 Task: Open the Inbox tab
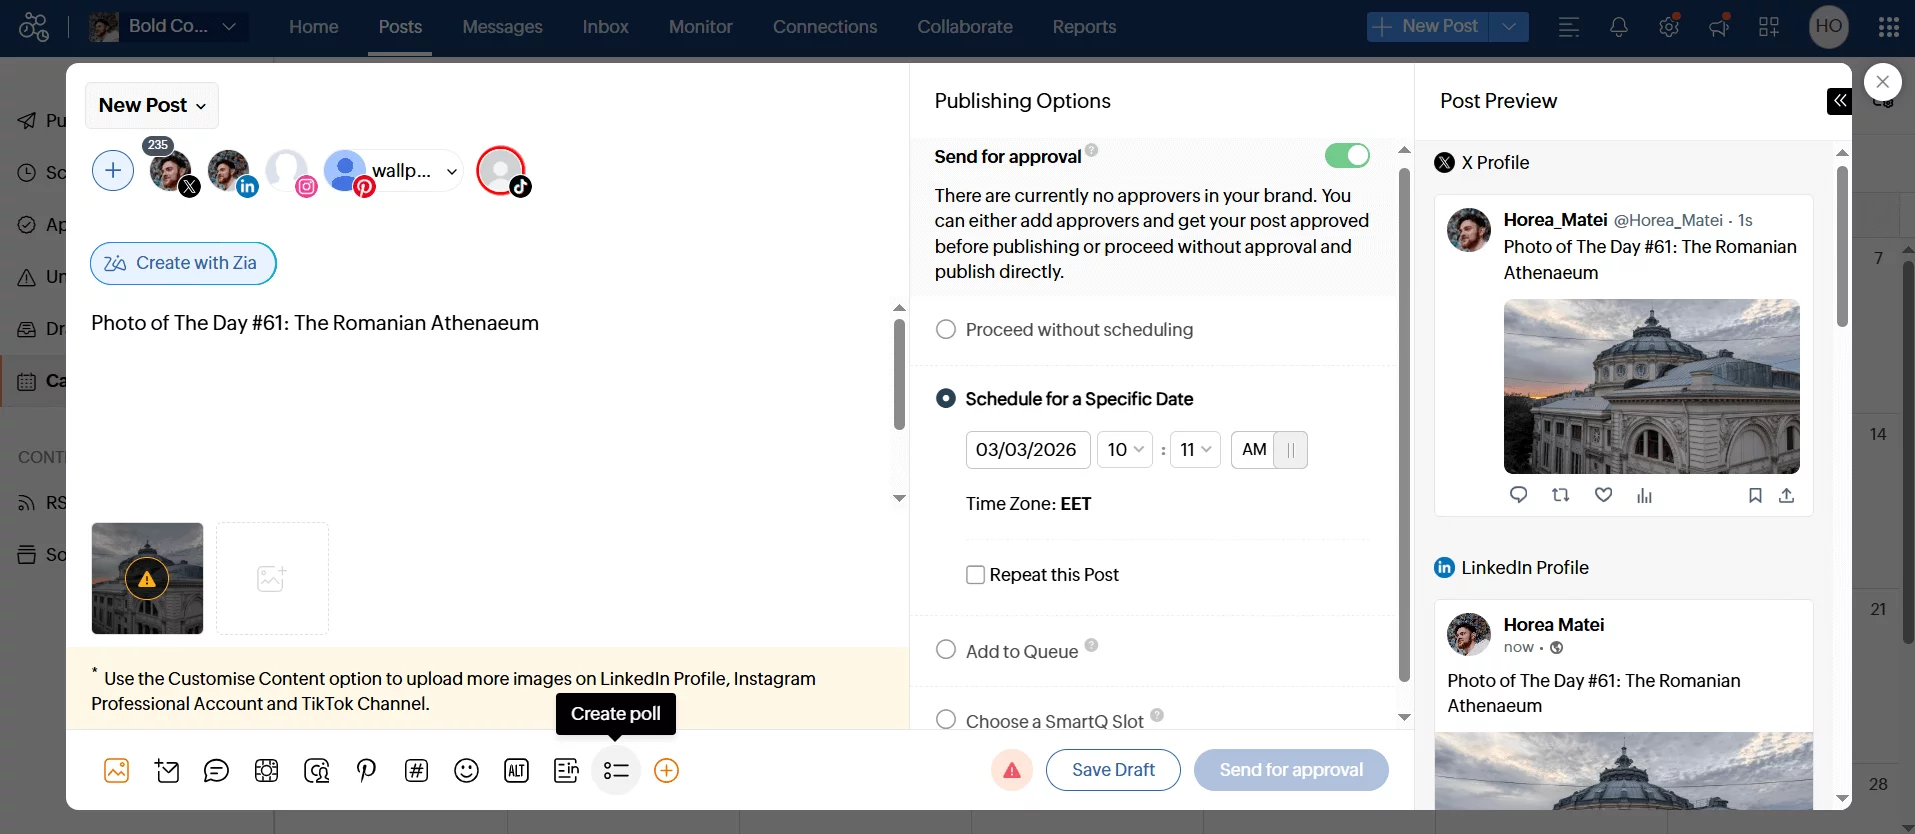pos(606,27)
